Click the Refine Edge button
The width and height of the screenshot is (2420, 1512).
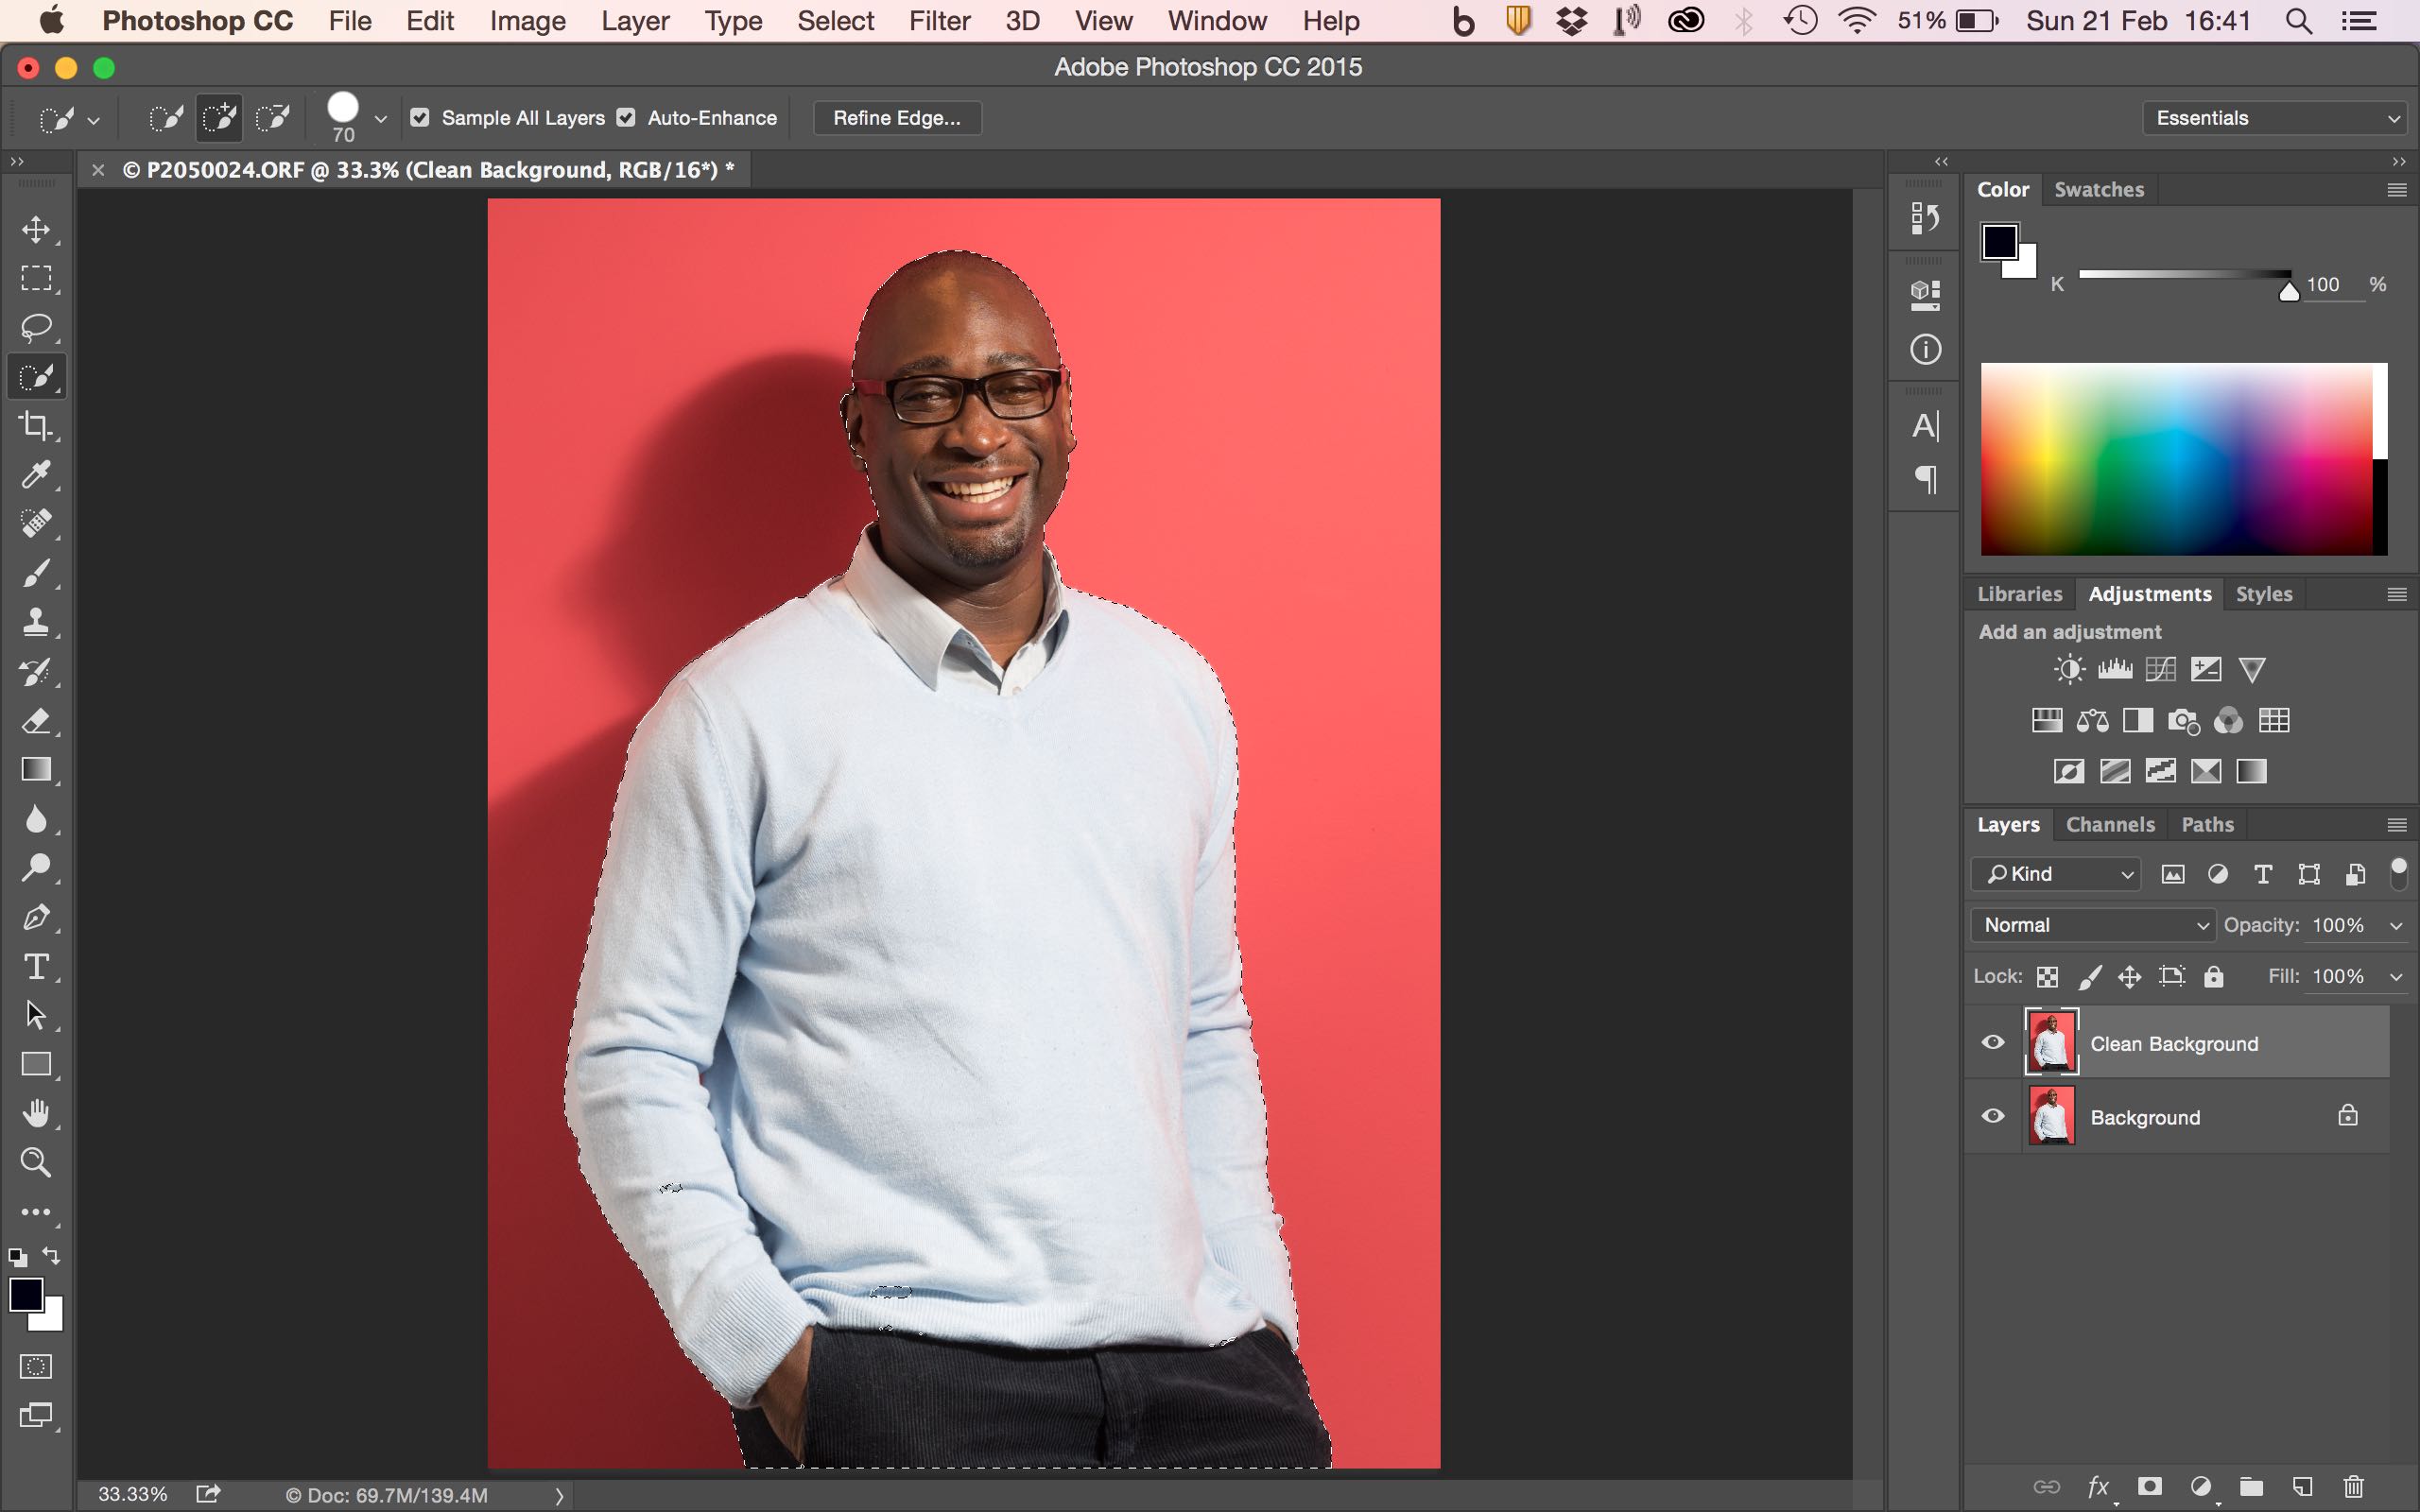896,118
